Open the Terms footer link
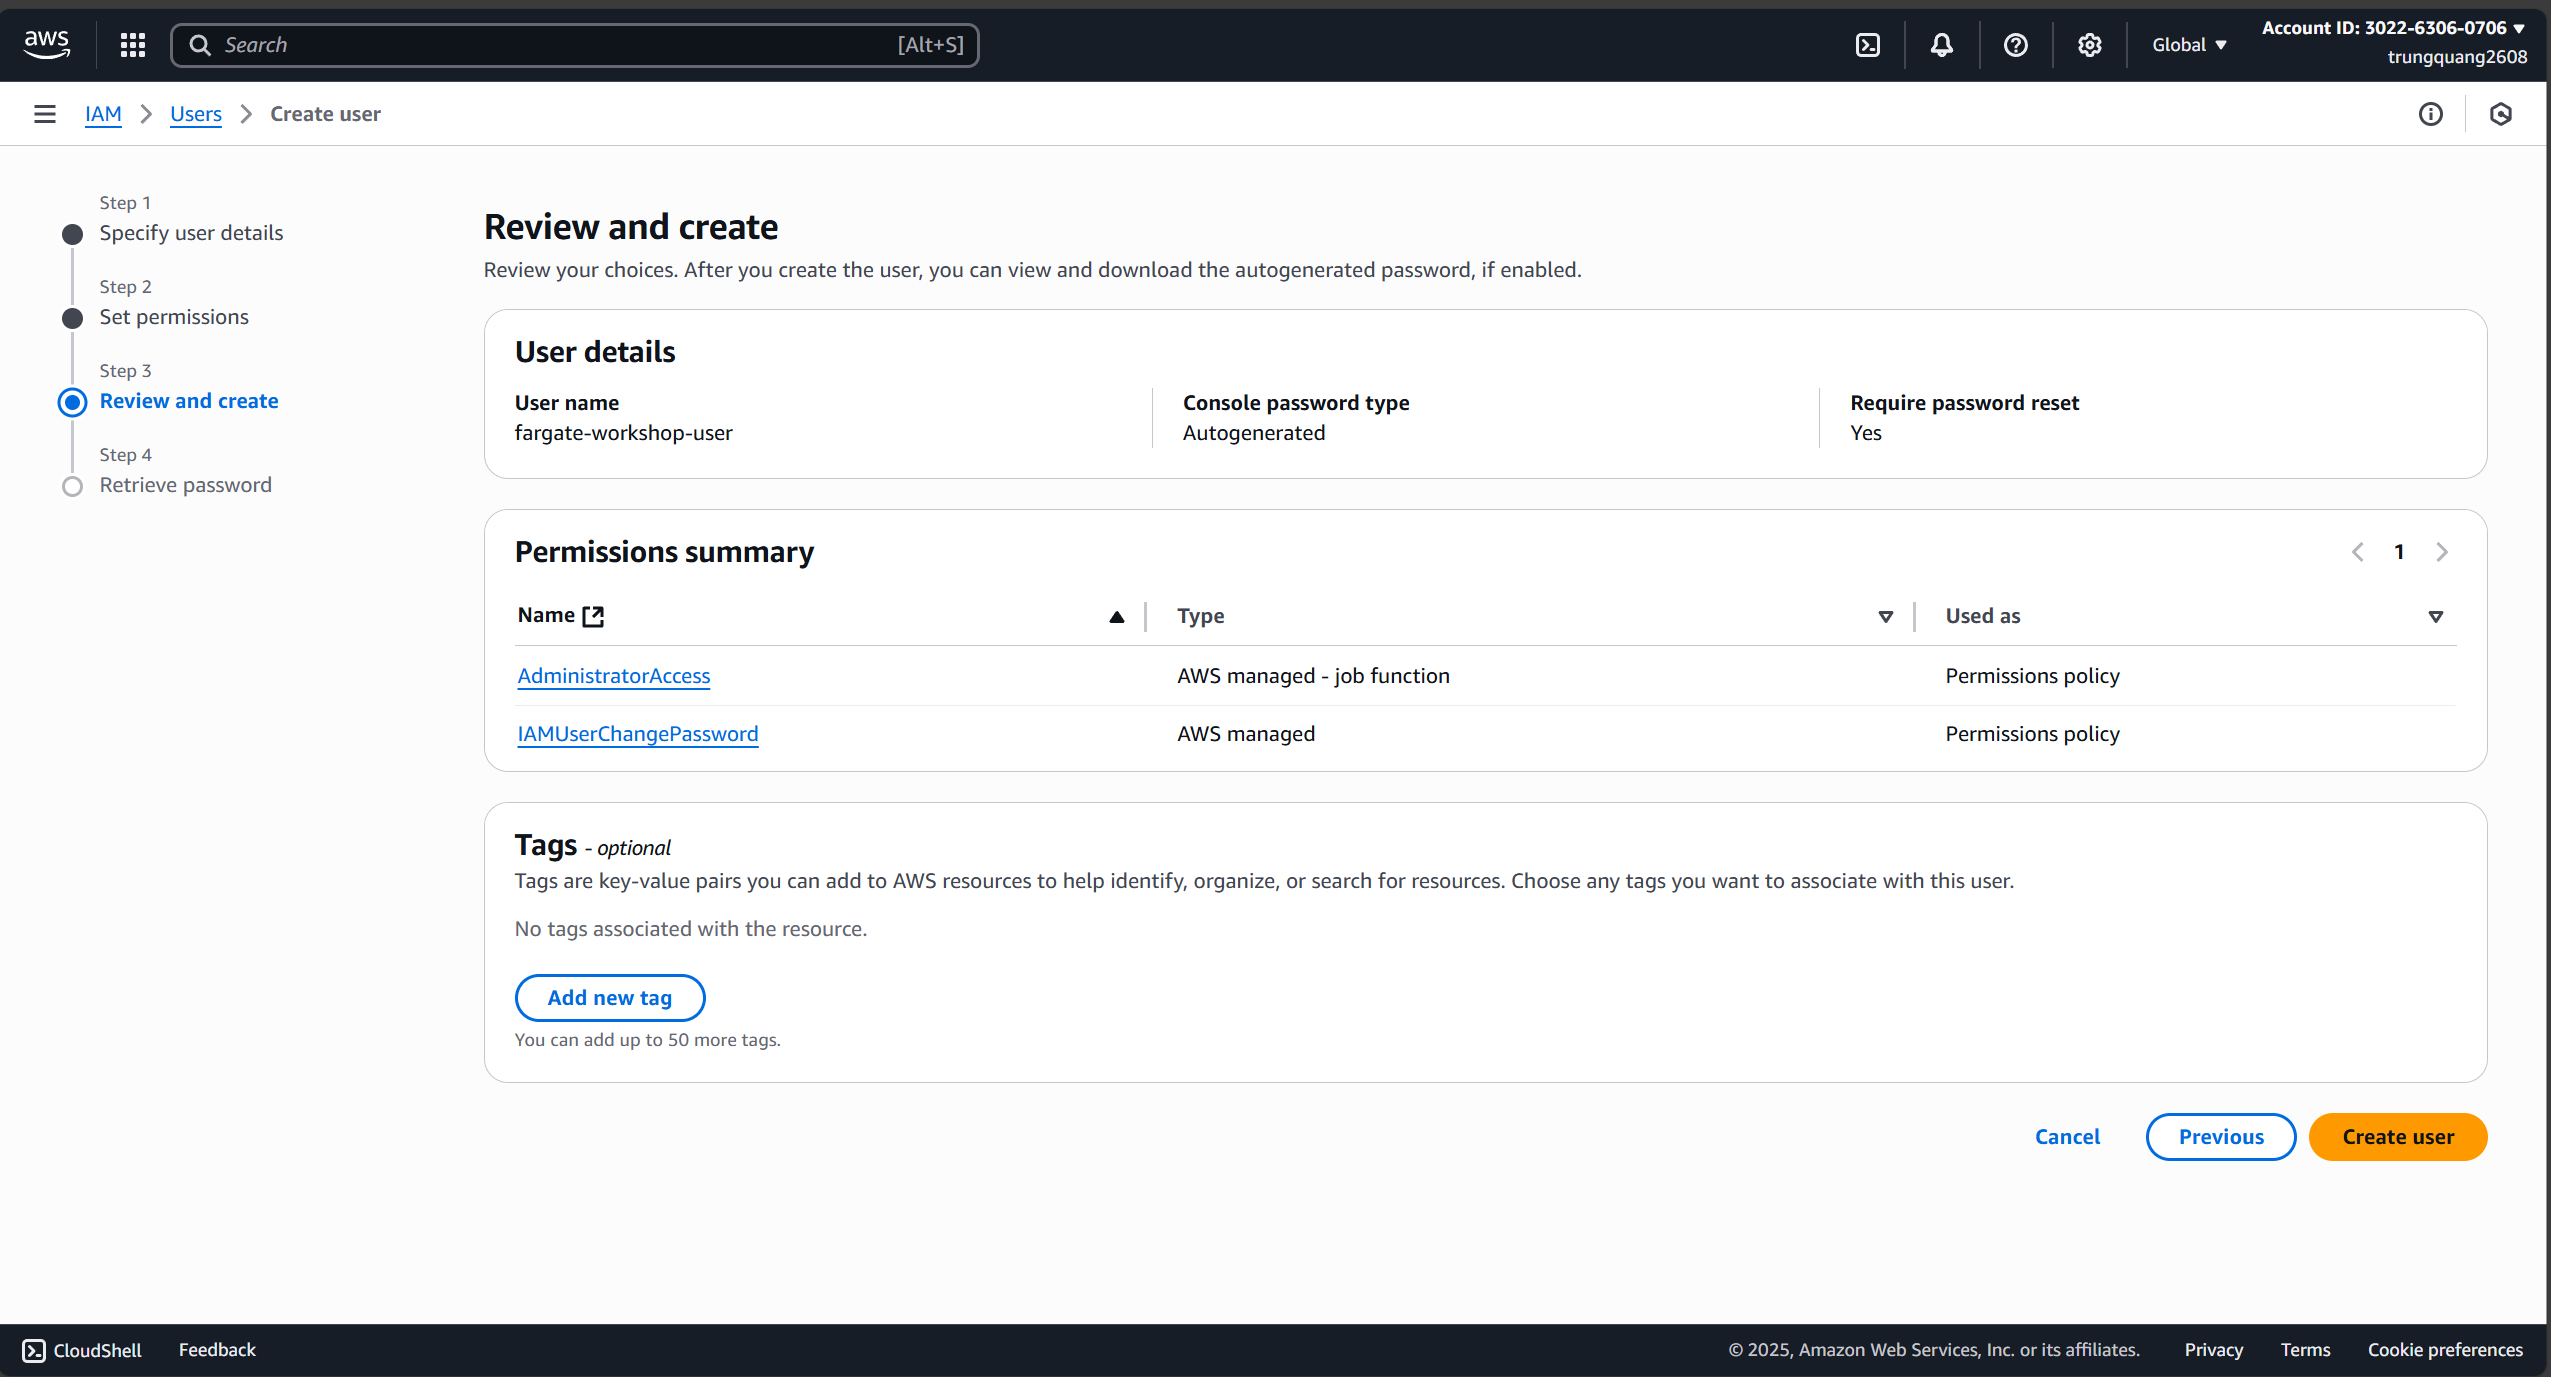 click(2305, 1350)
